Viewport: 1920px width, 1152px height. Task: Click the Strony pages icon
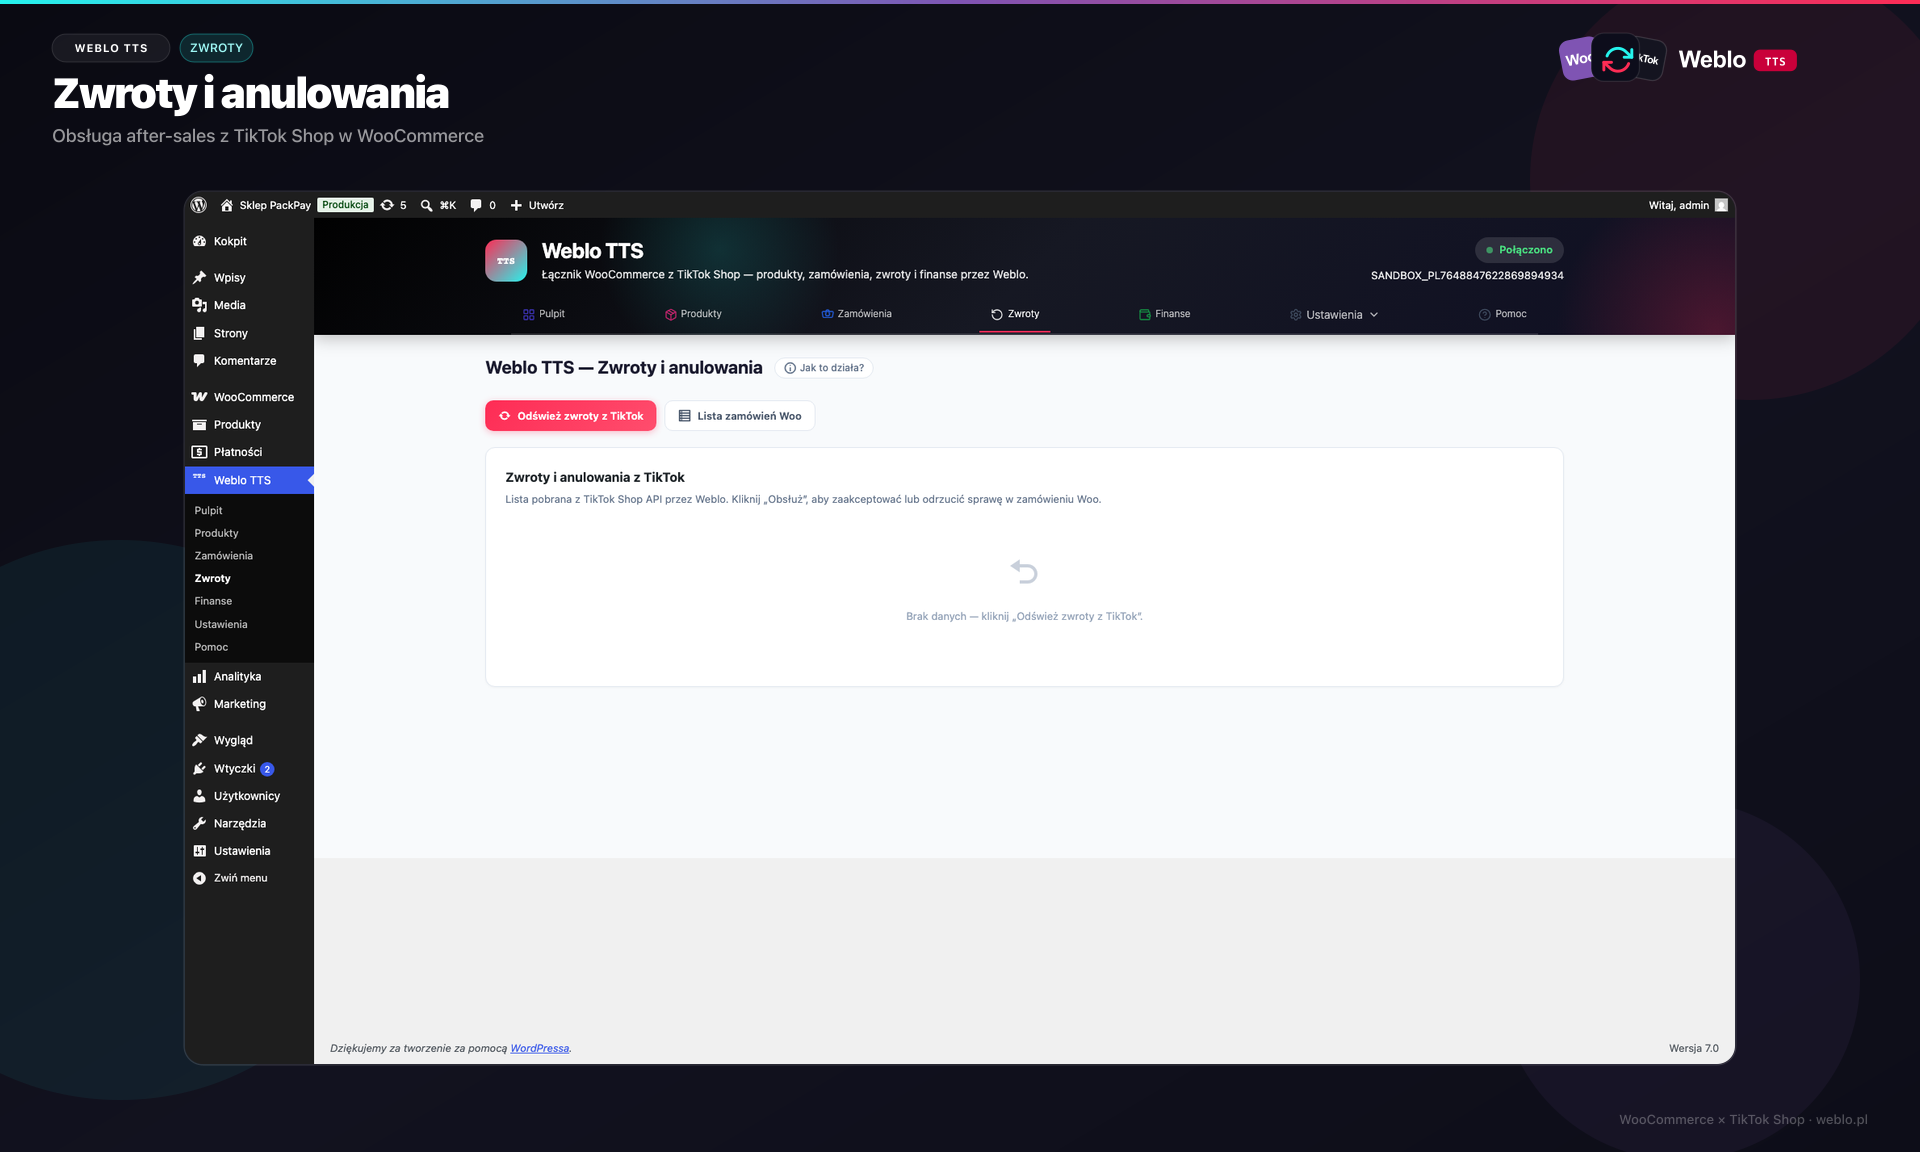(x=199, y=333)
